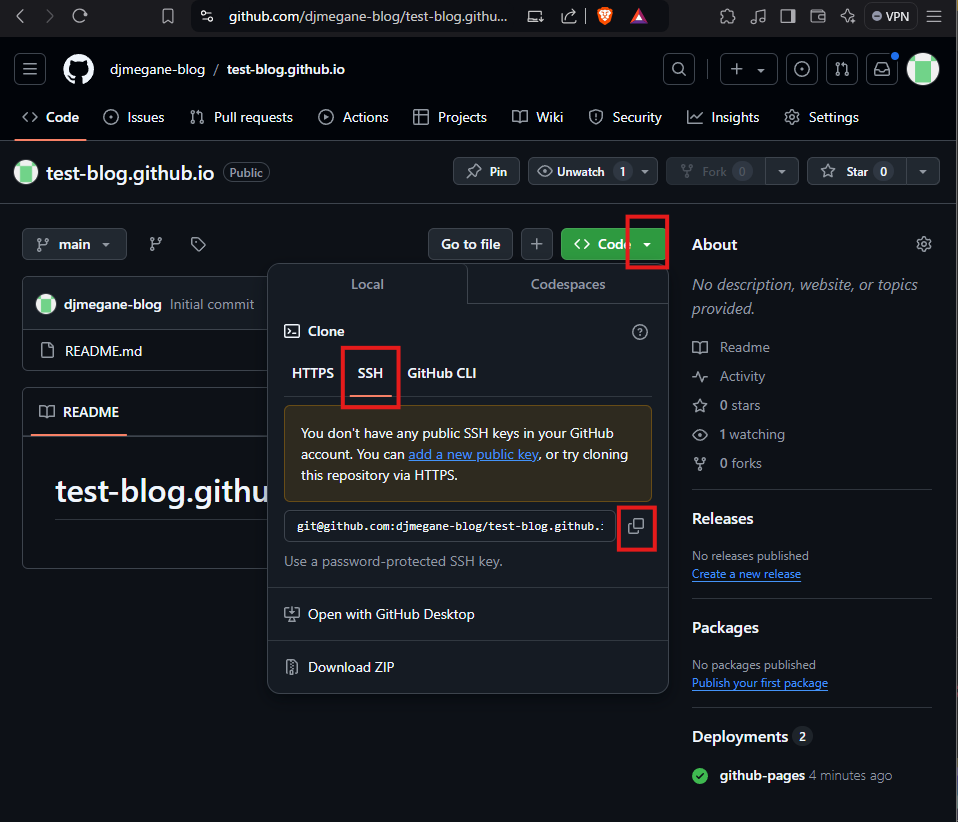Open the notifications inbox icon
The image size is (958, 822).
click(x=882, y=69)
